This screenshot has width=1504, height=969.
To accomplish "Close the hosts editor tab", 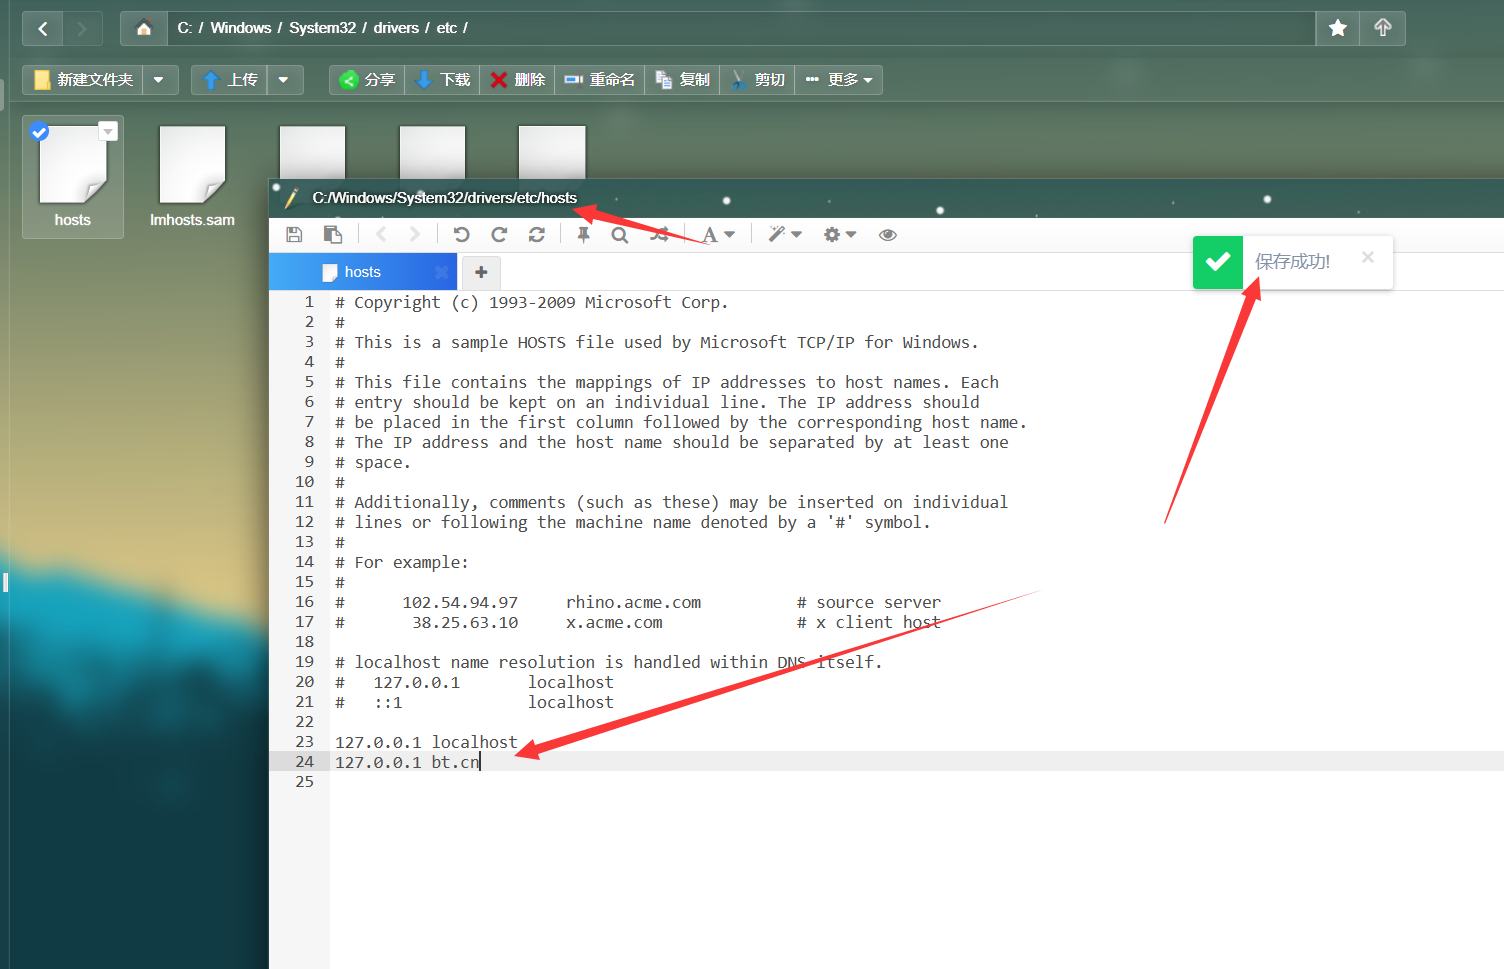I will pyautogui.click(x=441, y=272).
